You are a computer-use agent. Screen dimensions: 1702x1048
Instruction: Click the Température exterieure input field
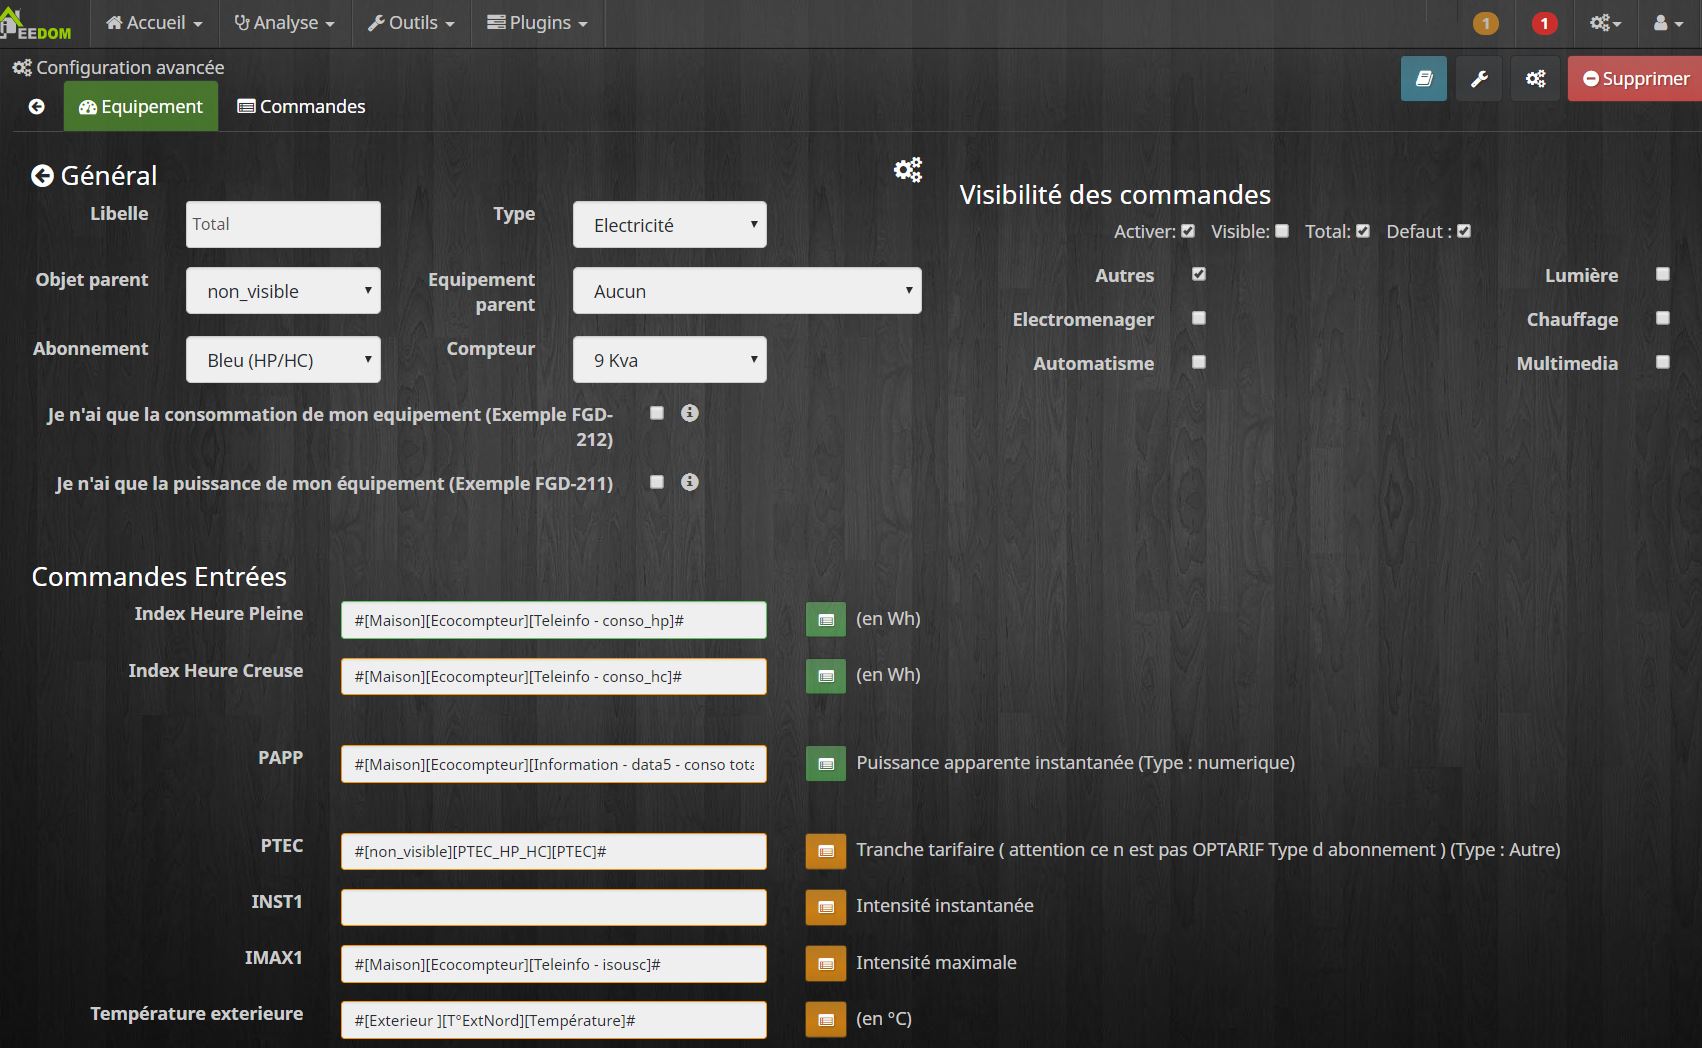click(554, 1020)
